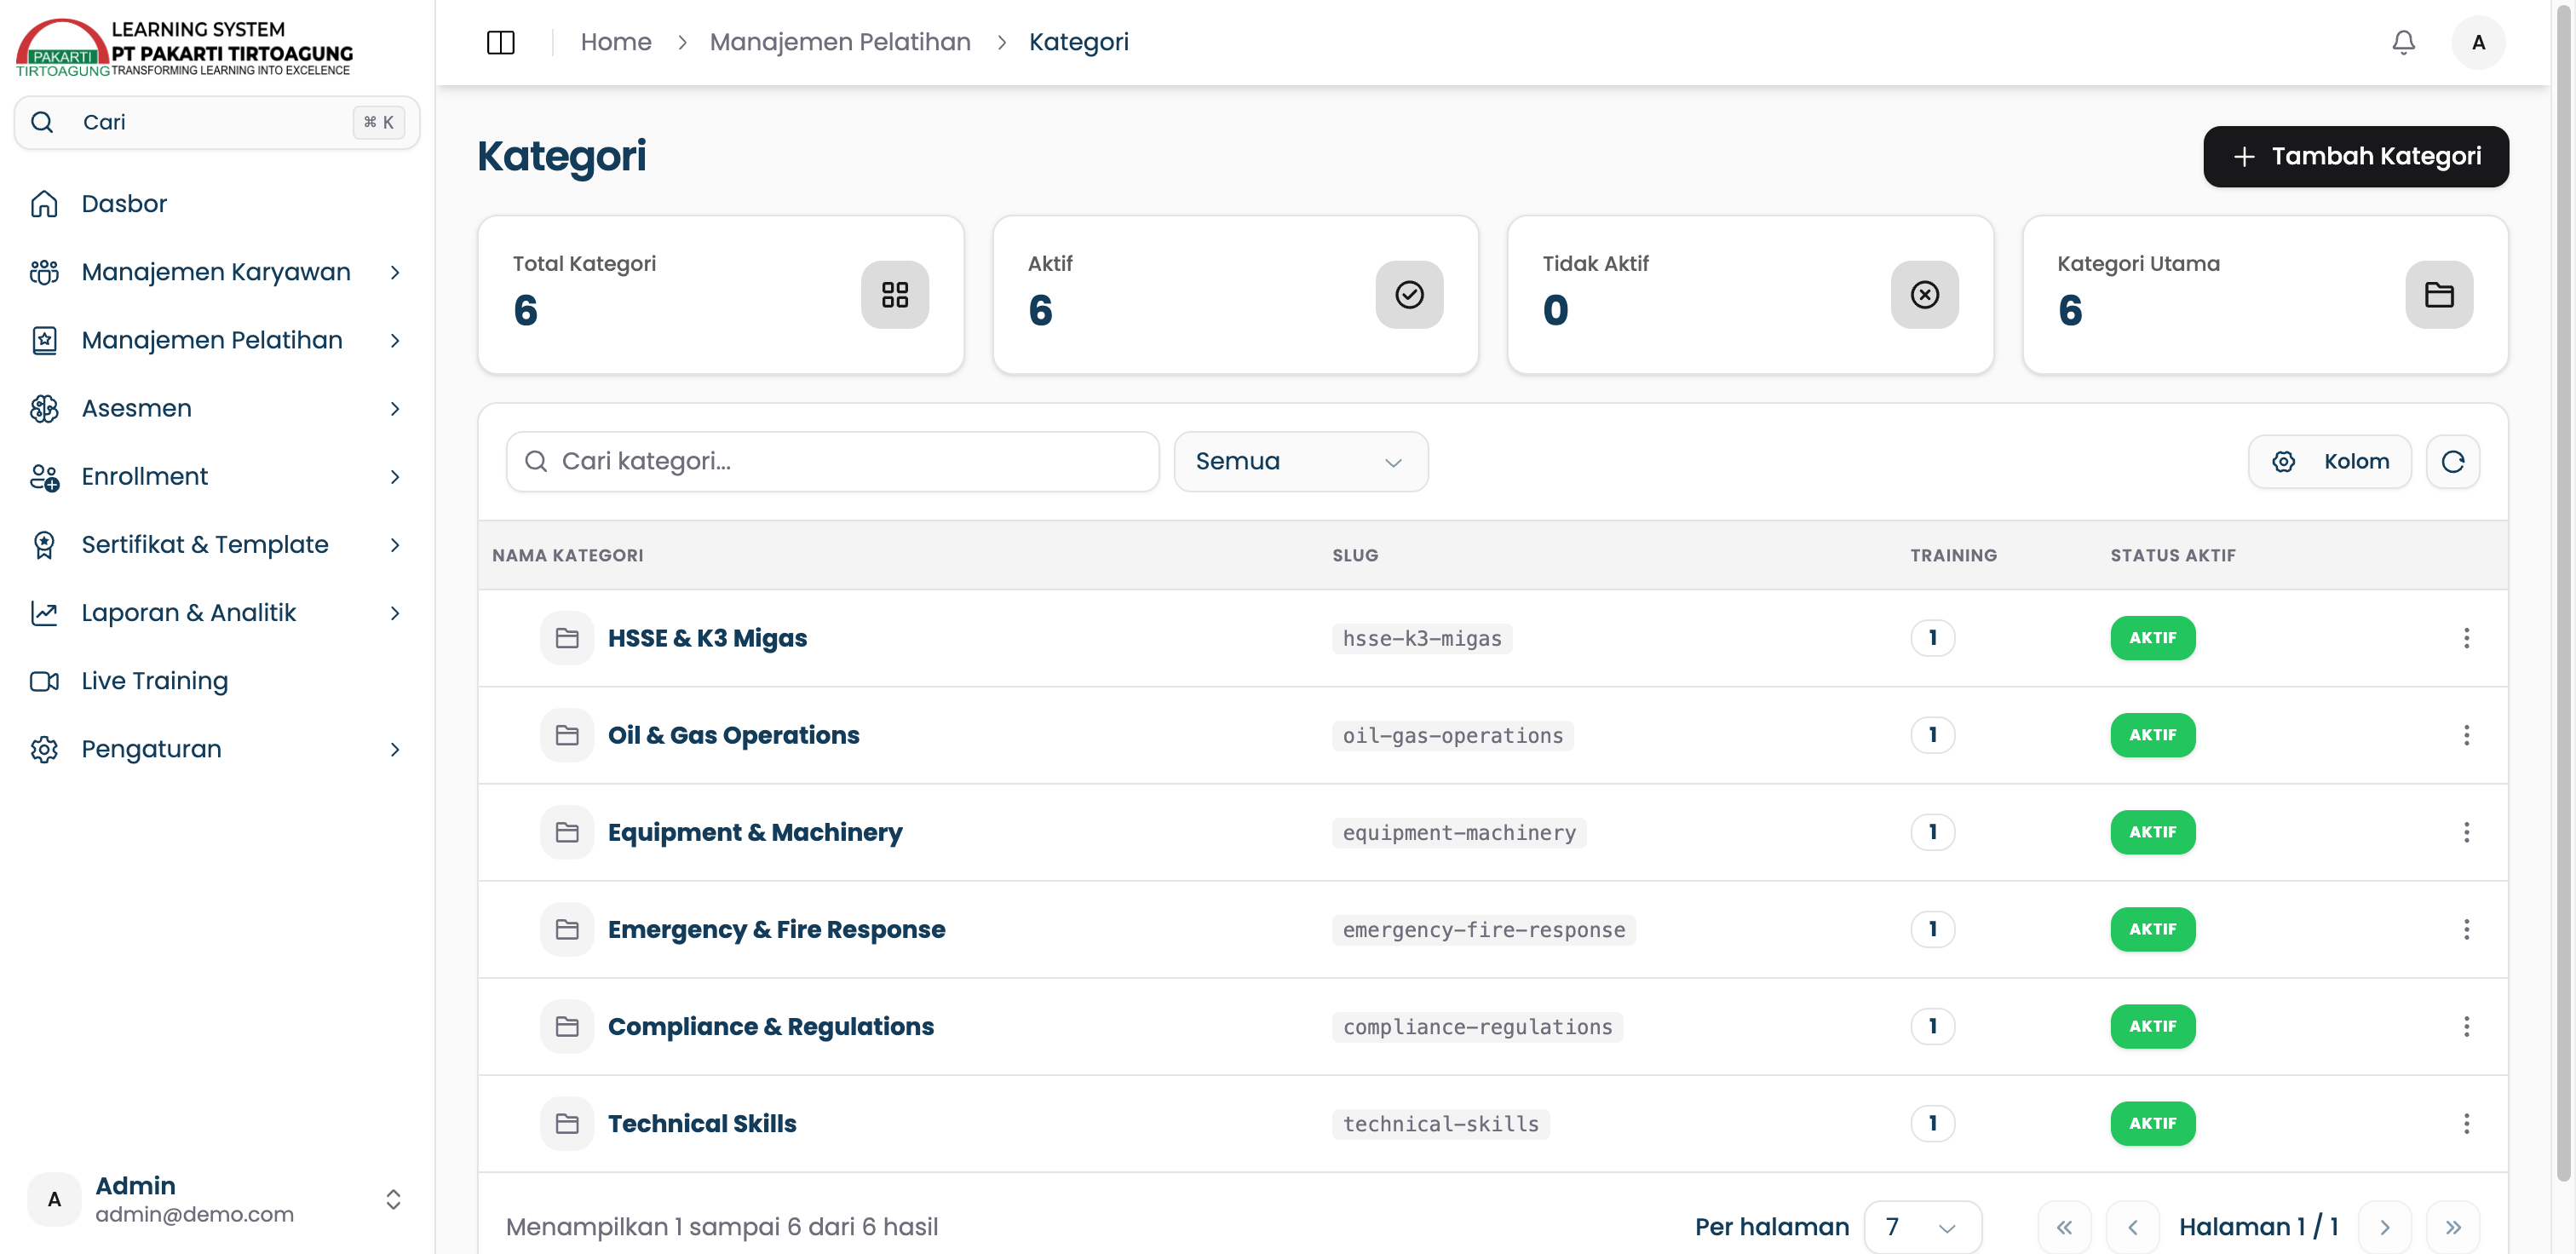
Task: Click the Manajemen Karyawan people icon
Action: pyautogui.click(x=44, y=272)
